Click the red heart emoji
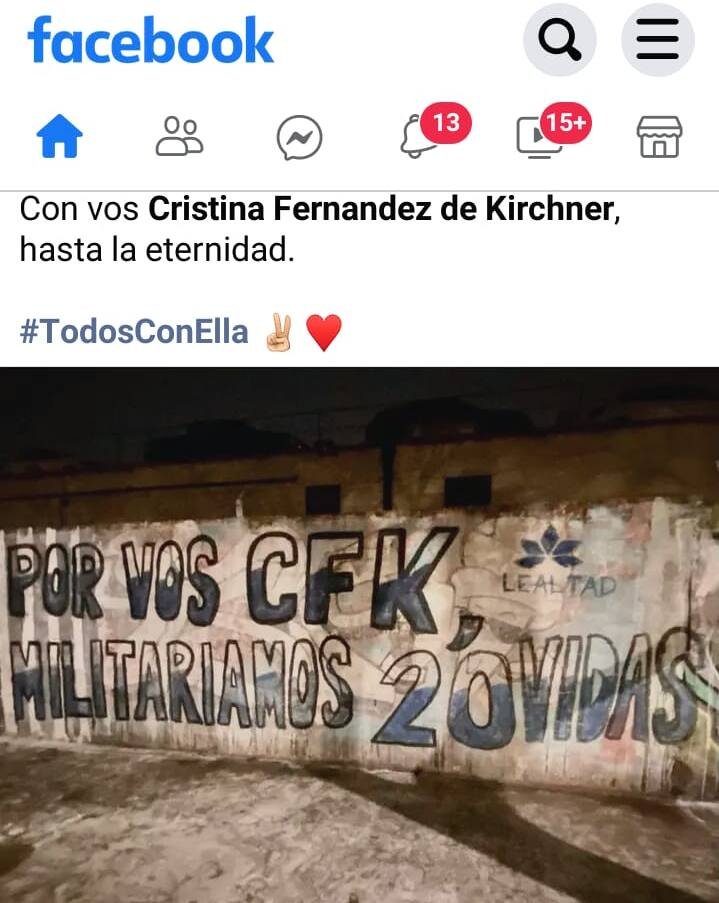Image resolution: width=719 pixels, height=903 pixels. coord(324,332)
